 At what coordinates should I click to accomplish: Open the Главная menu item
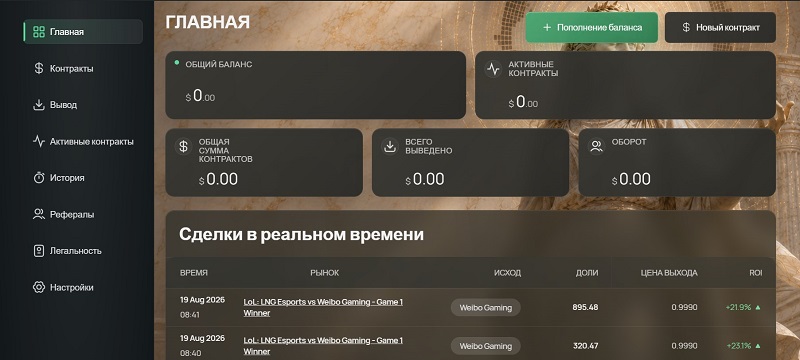click(83, 32)
